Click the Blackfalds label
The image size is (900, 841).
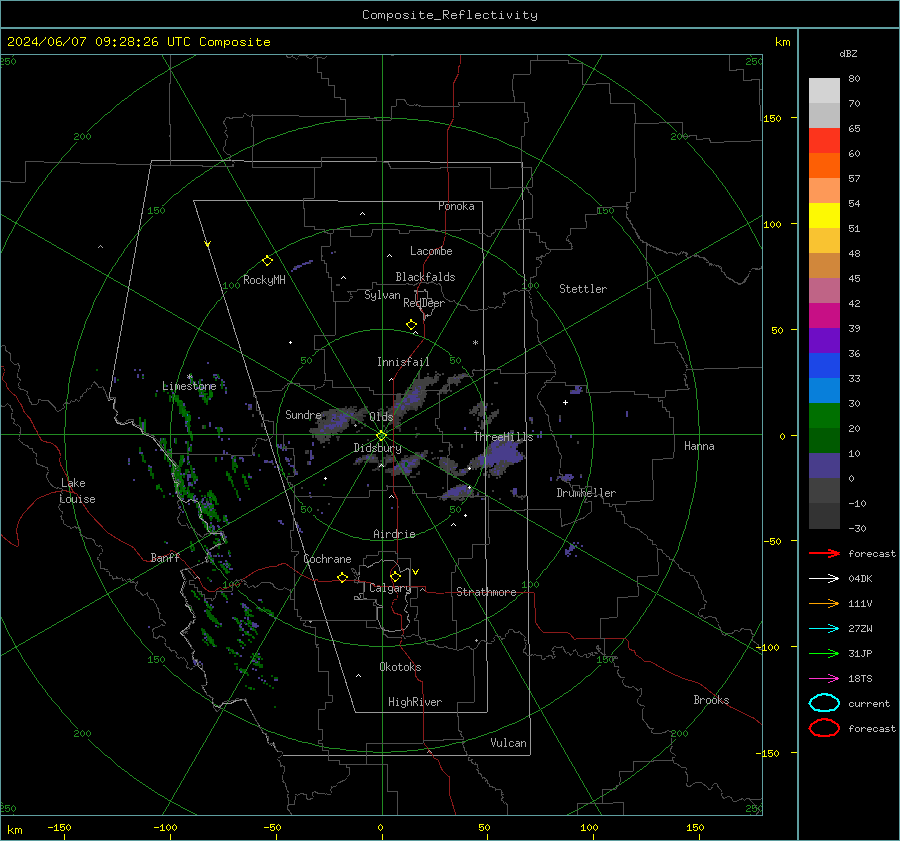pyautogui.click(x=425, y=277)
